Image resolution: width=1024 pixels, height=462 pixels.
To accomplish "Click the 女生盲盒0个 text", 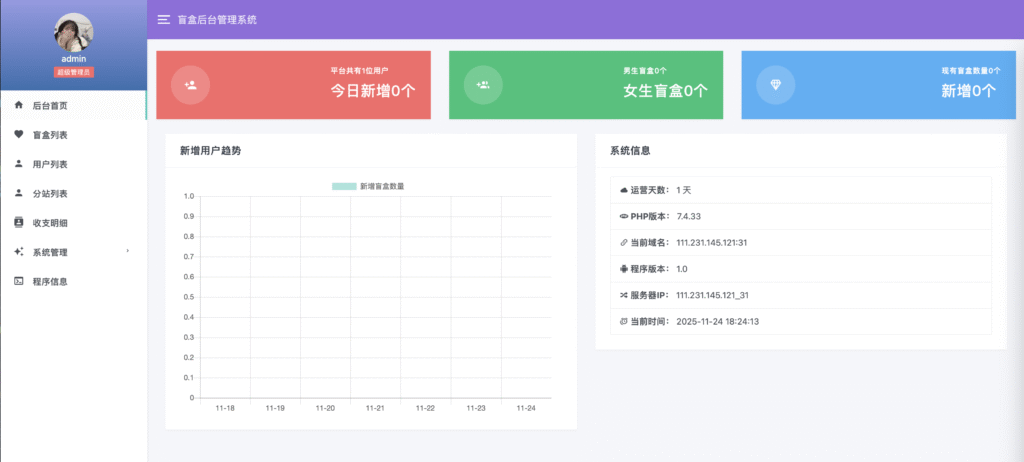I will click(665, 91).
